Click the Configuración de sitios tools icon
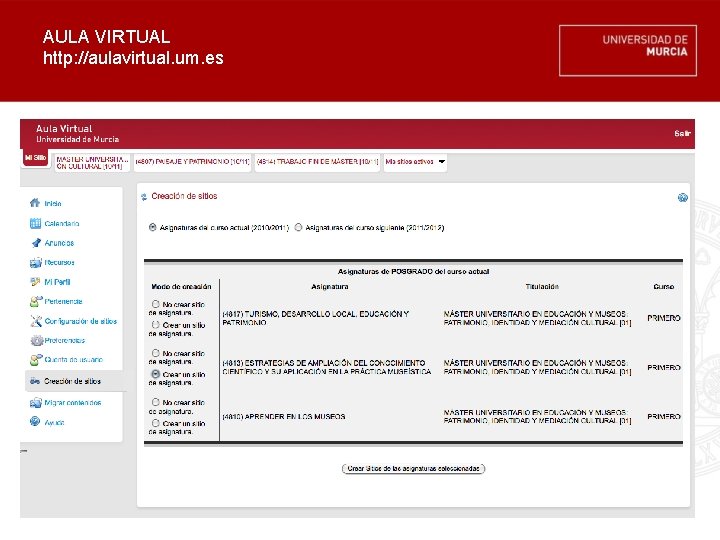720x540 pixels. click(36, 321)
